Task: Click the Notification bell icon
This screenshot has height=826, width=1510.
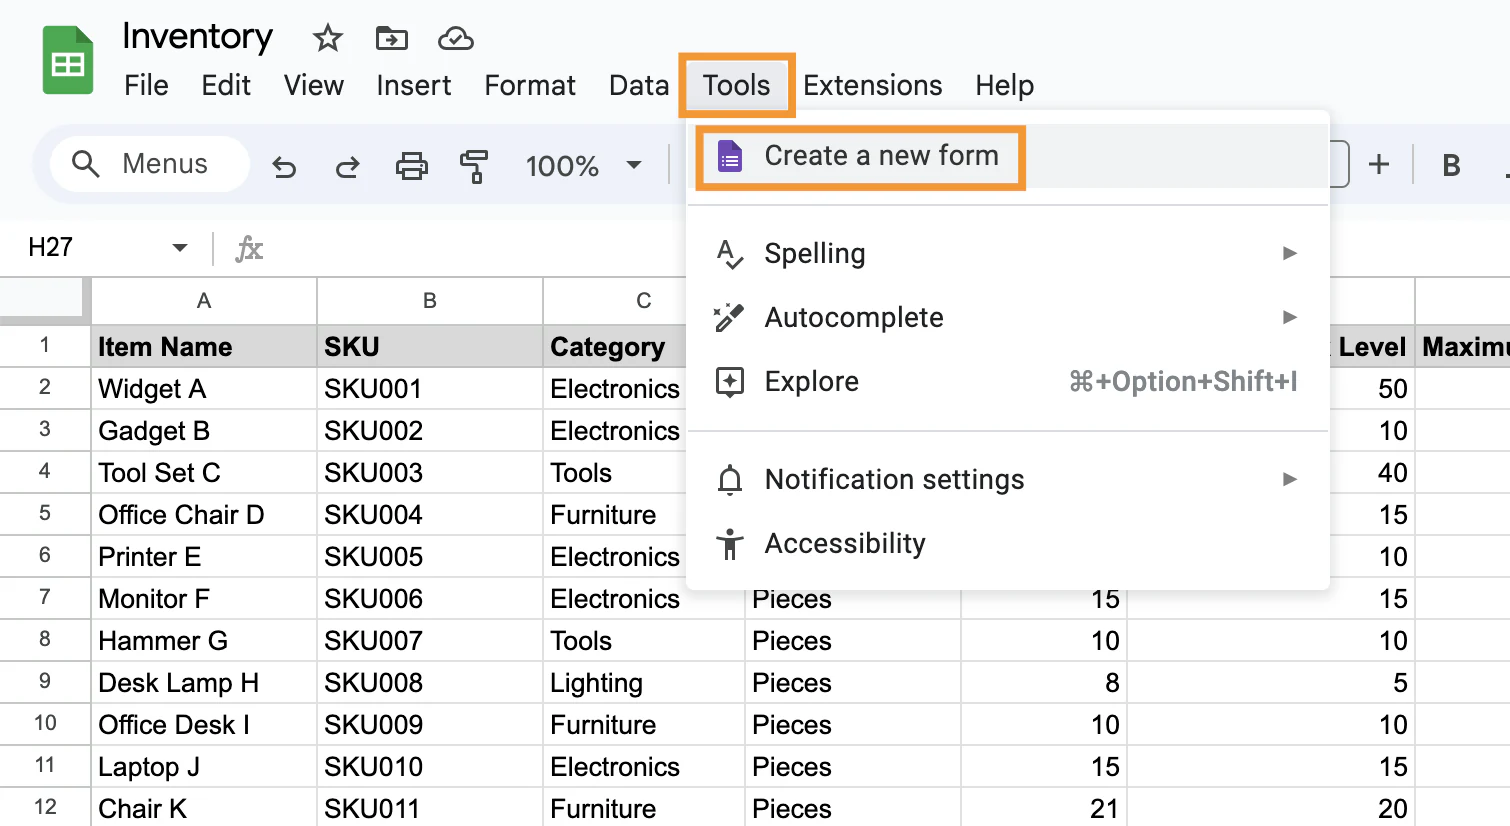Action: tap(730, 480)
